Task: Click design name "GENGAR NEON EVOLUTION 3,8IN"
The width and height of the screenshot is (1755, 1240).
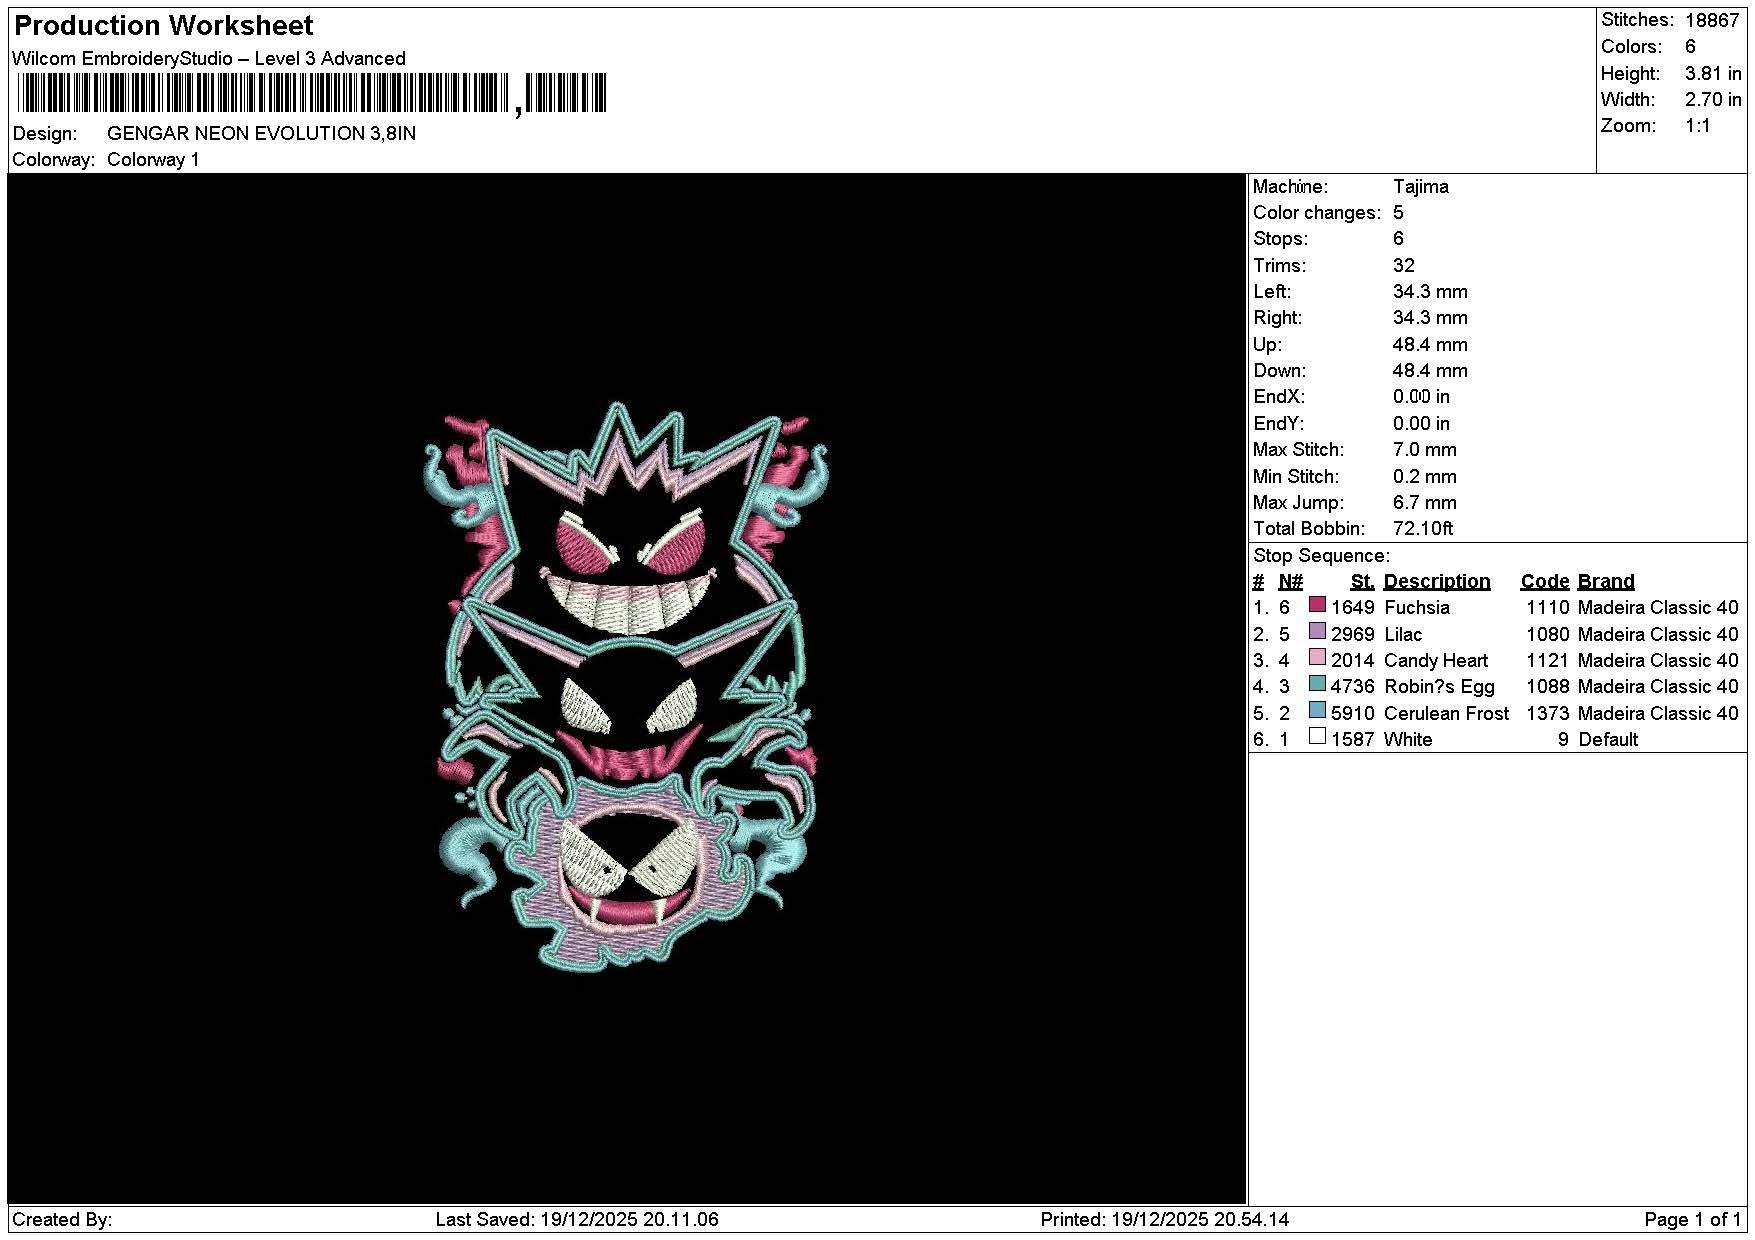Action: pos(261,133)
